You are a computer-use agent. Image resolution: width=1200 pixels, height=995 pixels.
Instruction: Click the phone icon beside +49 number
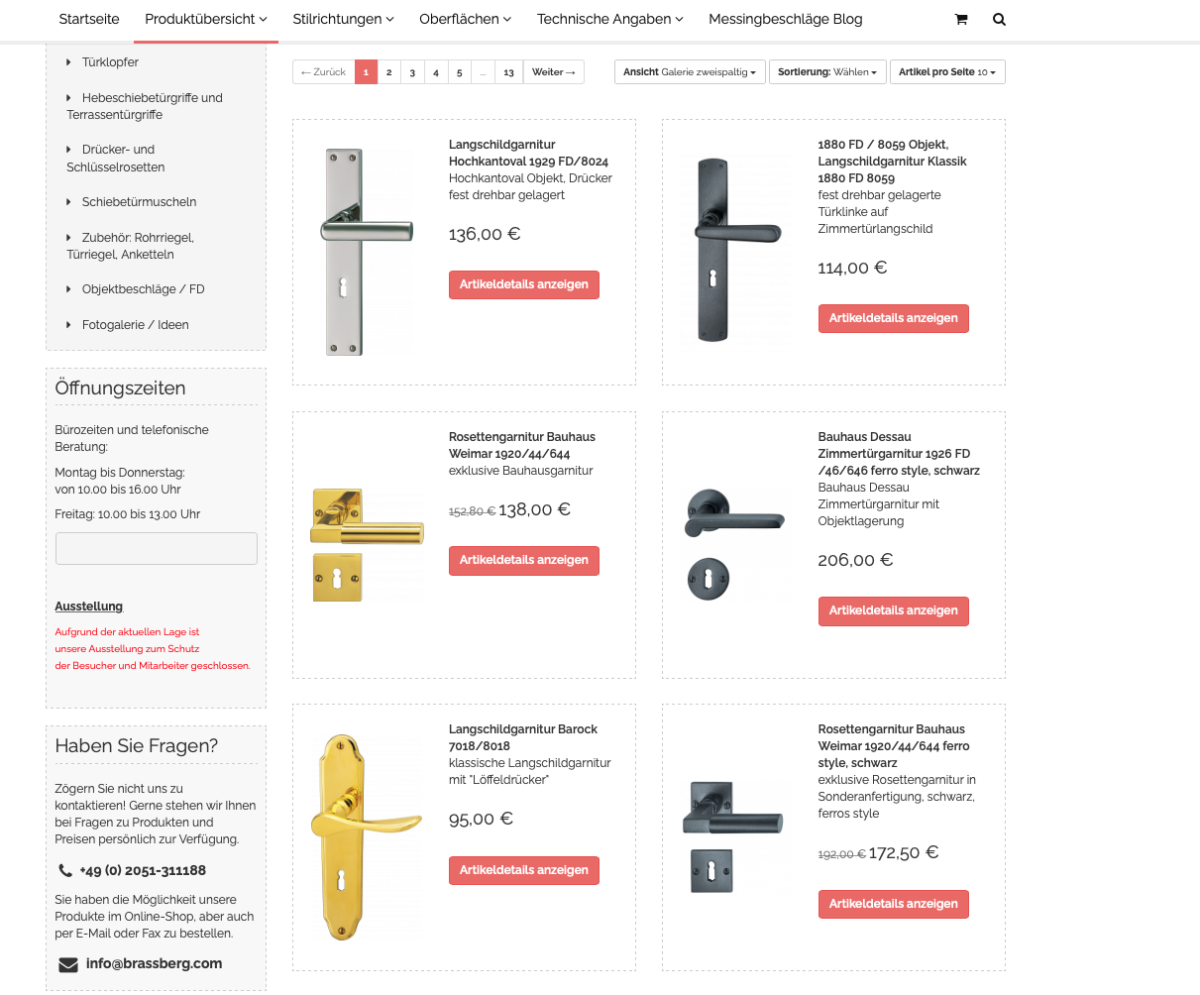(x=65, y=870)
